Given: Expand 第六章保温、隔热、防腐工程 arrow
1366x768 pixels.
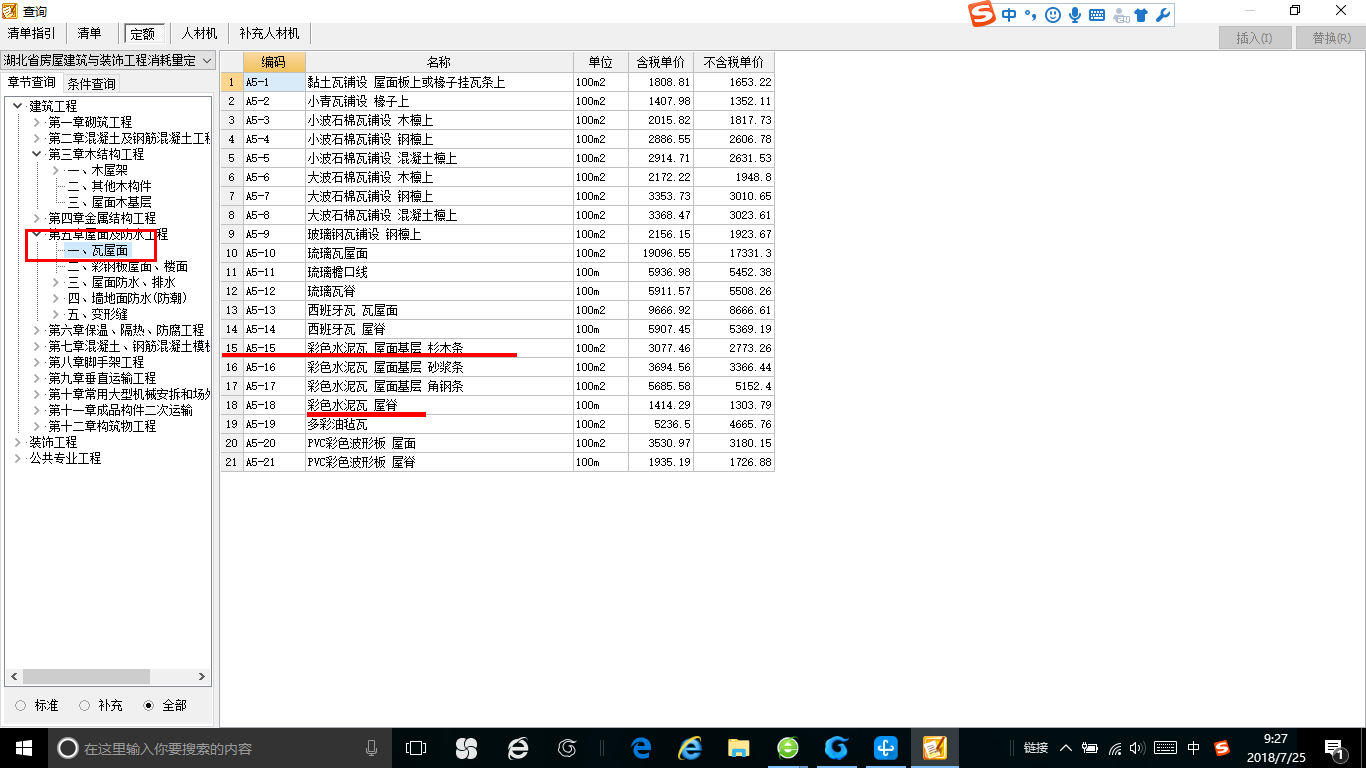Looking at the screenshot, I should [x=37, y=330].
